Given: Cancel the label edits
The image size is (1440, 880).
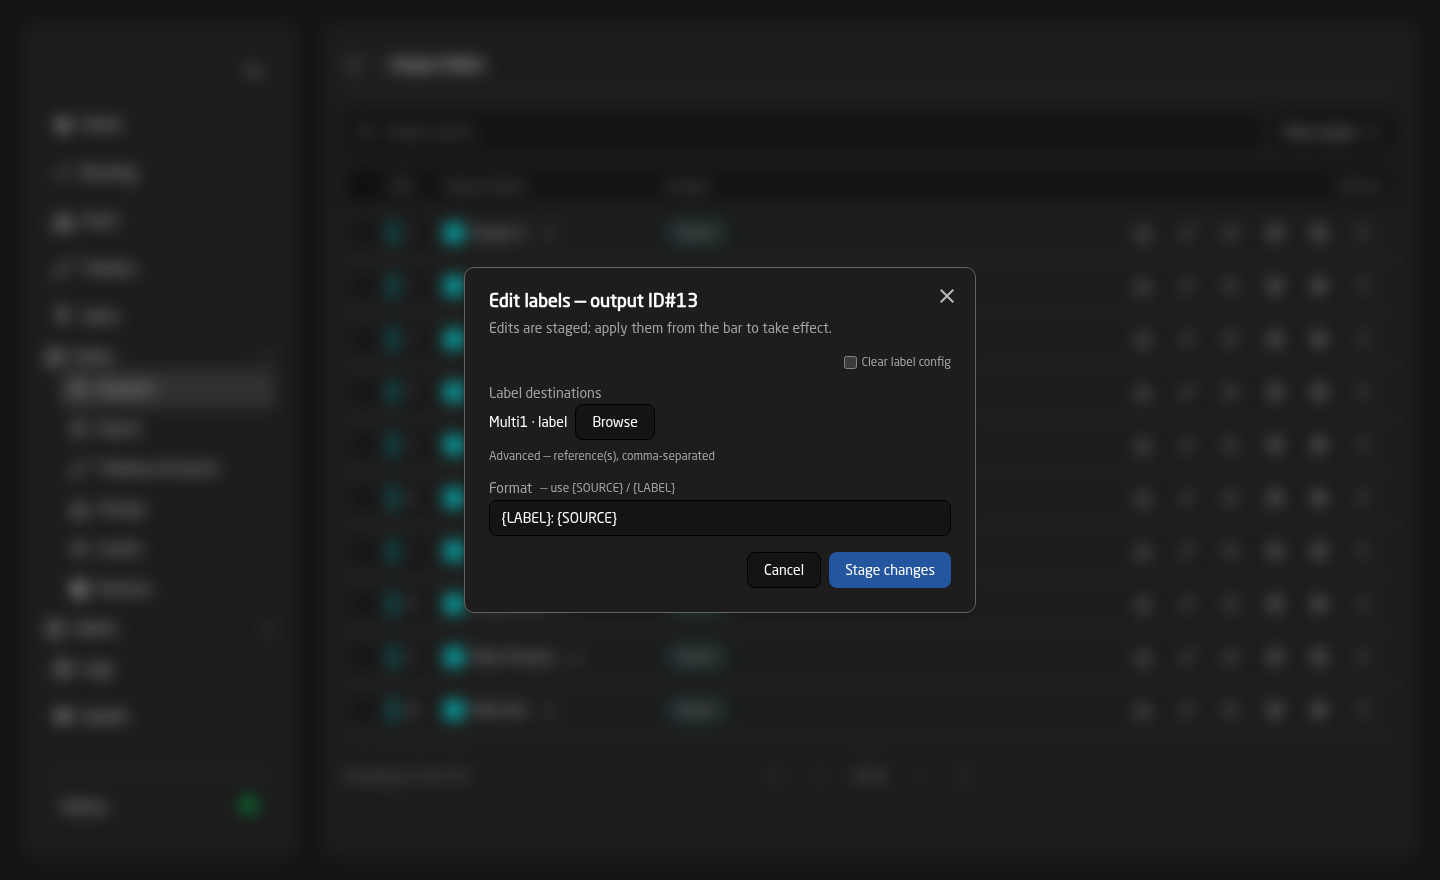Looking at the screenshot, I should click(784, 570).
